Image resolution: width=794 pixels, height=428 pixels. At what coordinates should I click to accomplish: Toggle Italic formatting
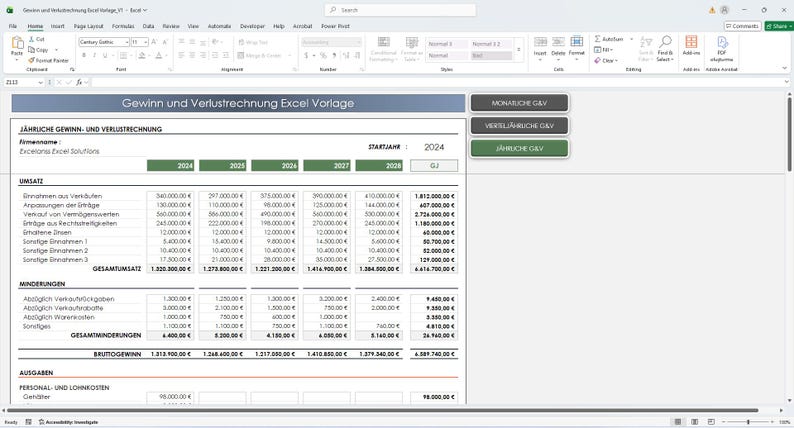pos(94,55)
